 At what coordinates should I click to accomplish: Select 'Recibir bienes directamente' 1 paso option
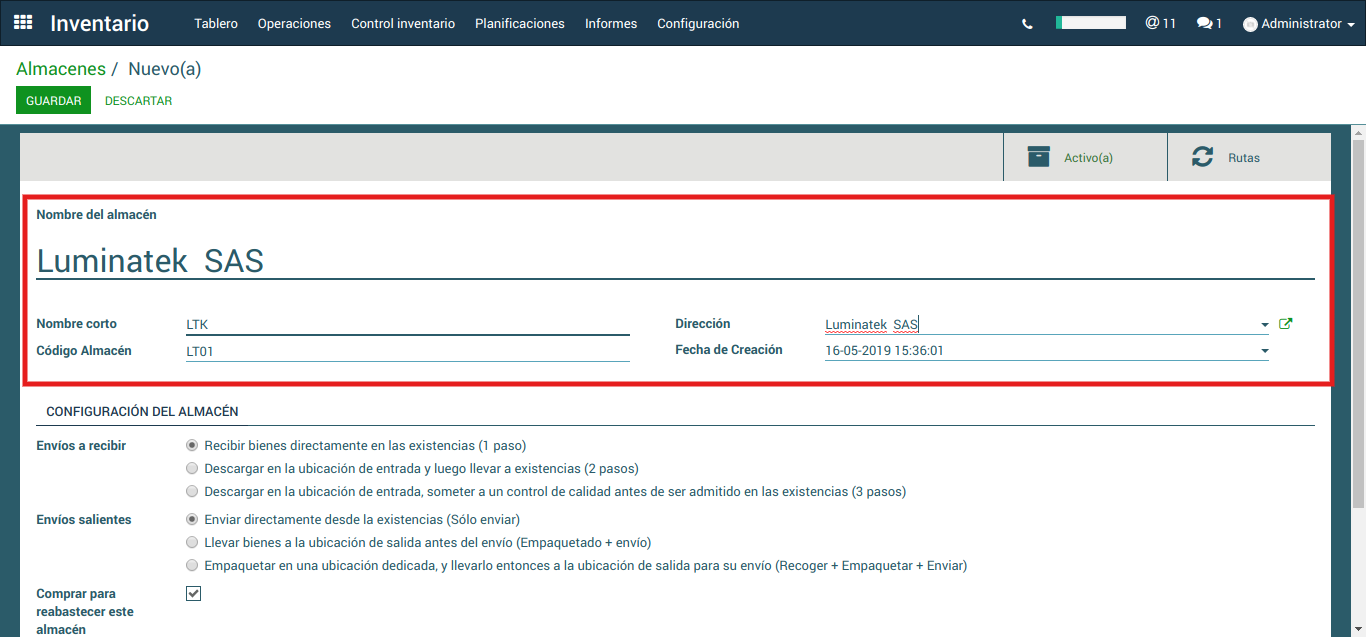pos(192,446)
